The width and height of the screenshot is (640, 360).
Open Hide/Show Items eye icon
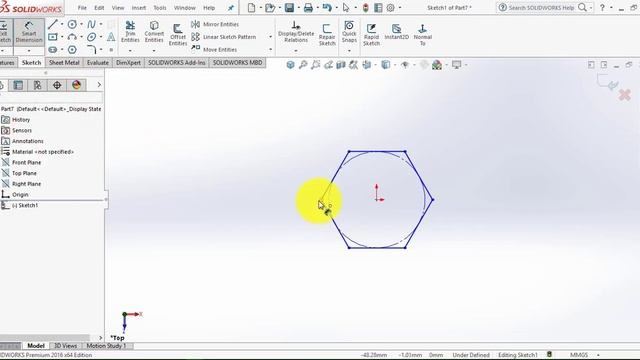click(x=405, y=64)
